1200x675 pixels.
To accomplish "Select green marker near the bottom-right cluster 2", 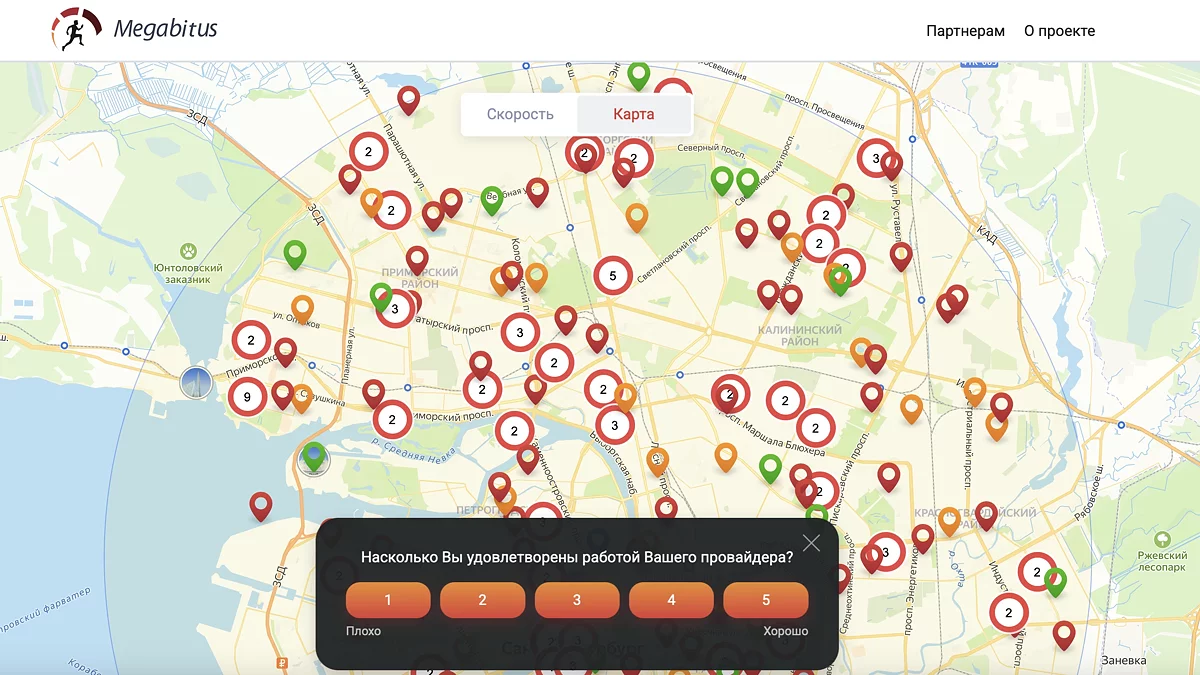I will (1055, 582).
